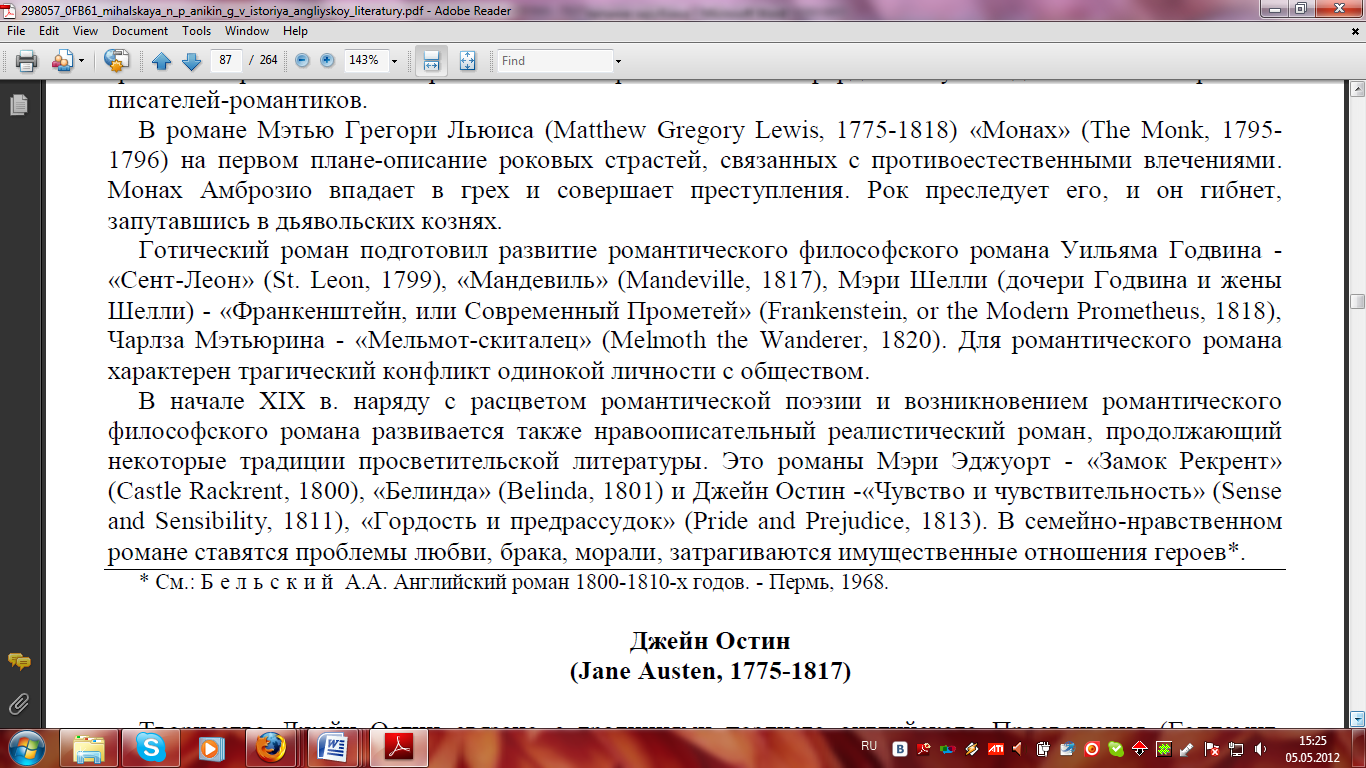
Task: Open the Collaborate toolbar icon
Action: [62, 61]
